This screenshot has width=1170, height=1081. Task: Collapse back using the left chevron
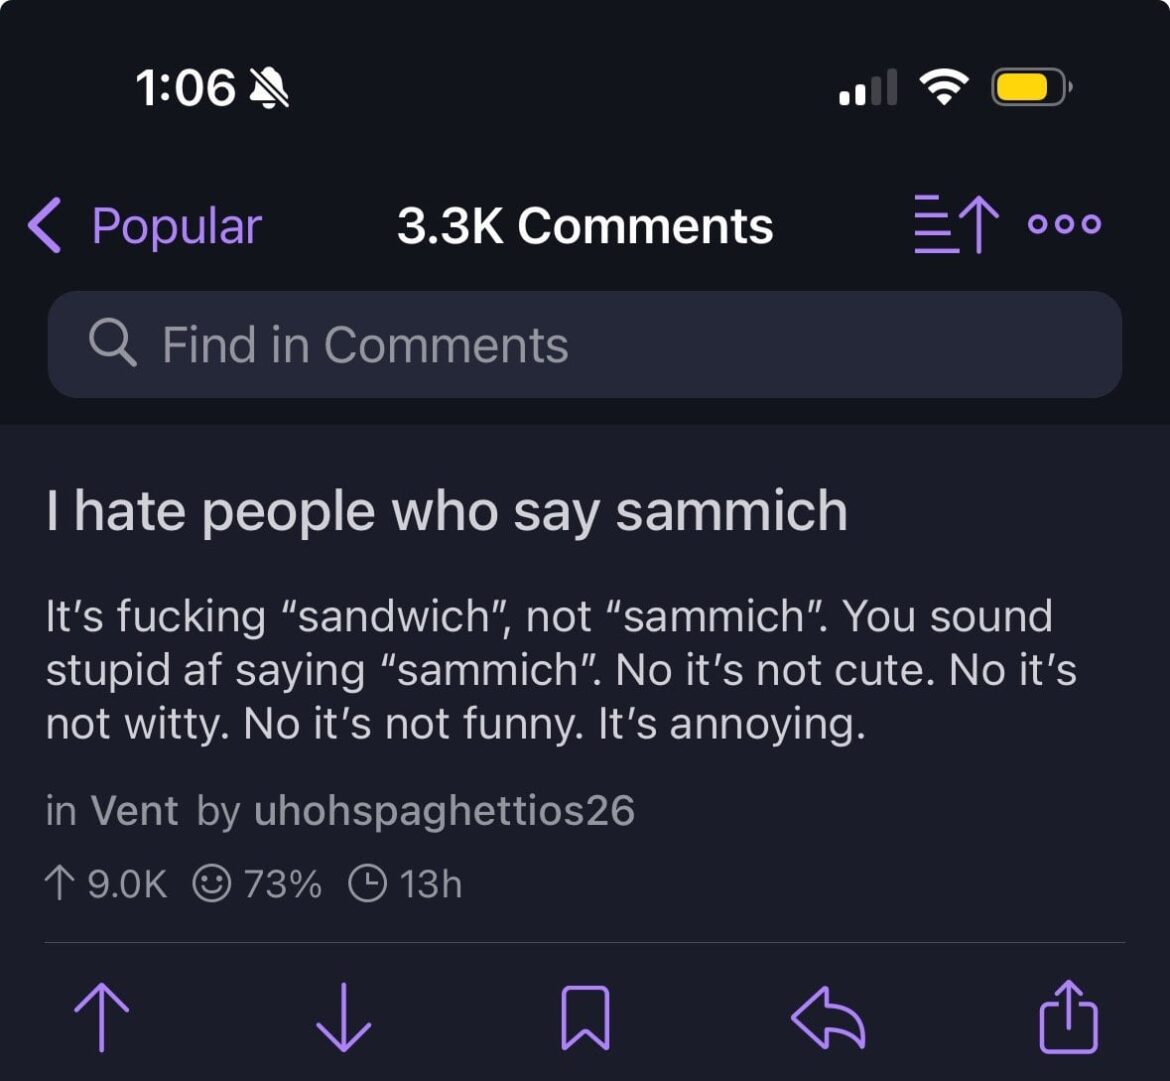point(44,226)
